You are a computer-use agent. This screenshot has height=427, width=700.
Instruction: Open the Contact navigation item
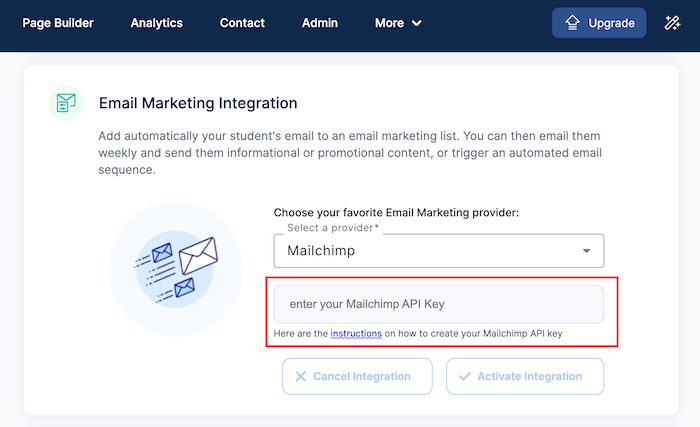(242, 23)
